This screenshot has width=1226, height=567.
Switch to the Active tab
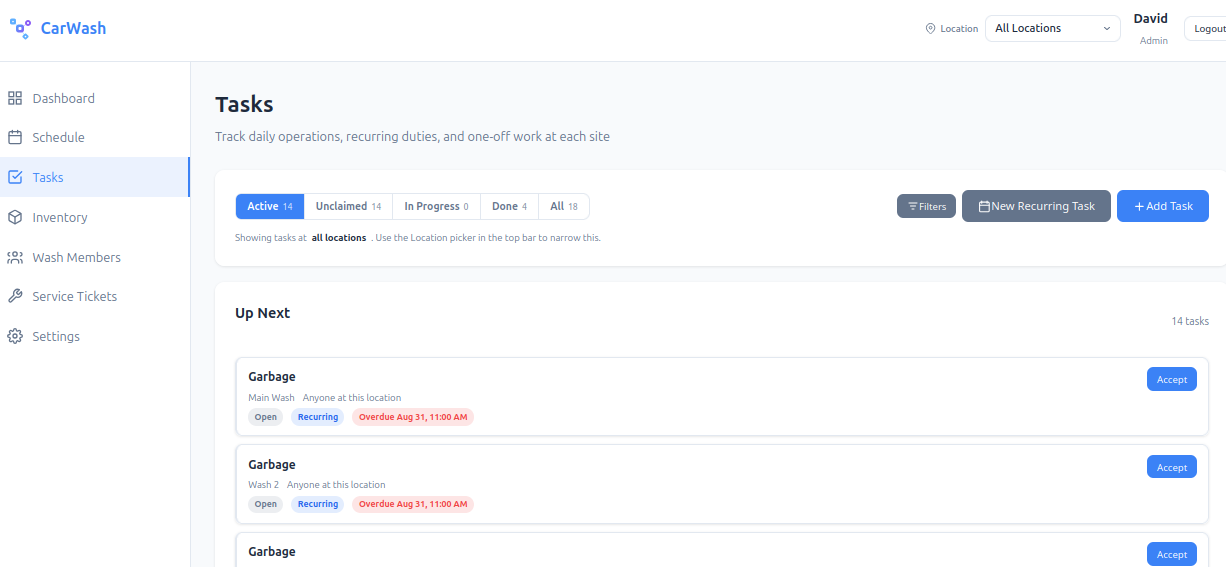point(270,206)
